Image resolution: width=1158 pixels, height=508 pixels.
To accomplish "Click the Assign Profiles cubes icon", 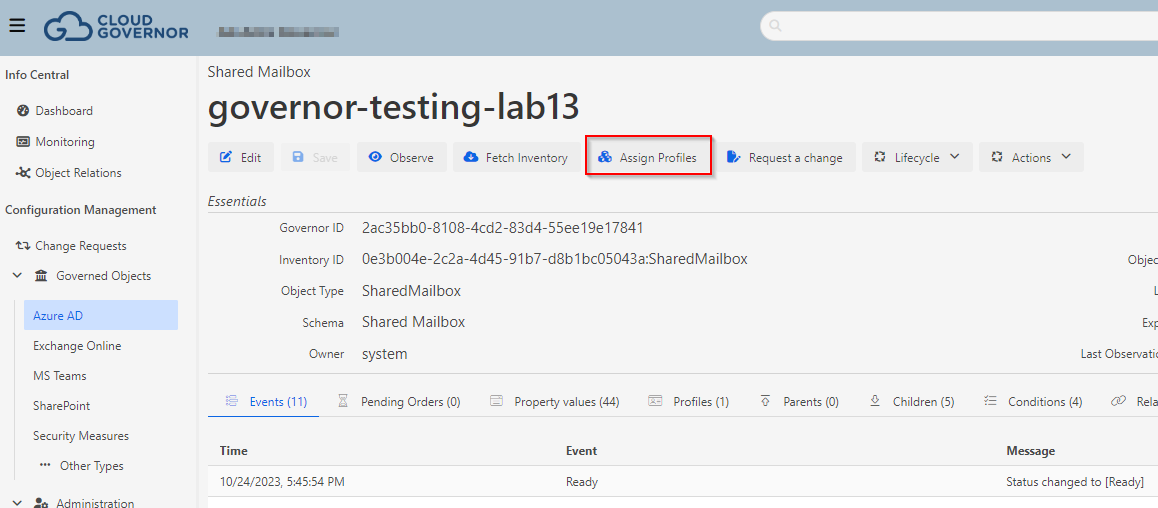I will coord(605,157).
